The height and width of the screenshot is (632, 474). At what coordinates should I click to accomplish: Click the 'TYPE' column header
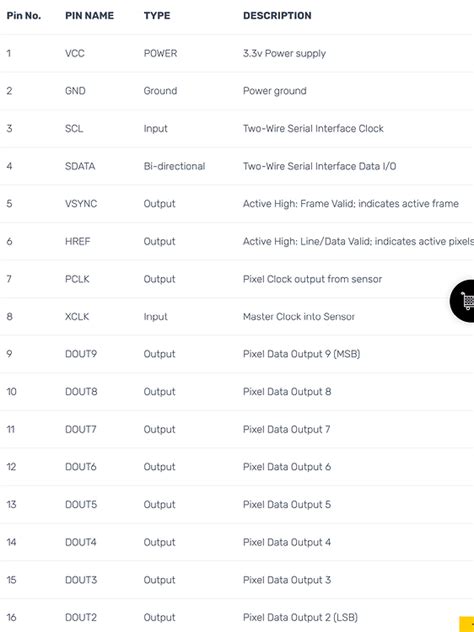(157, 16)
